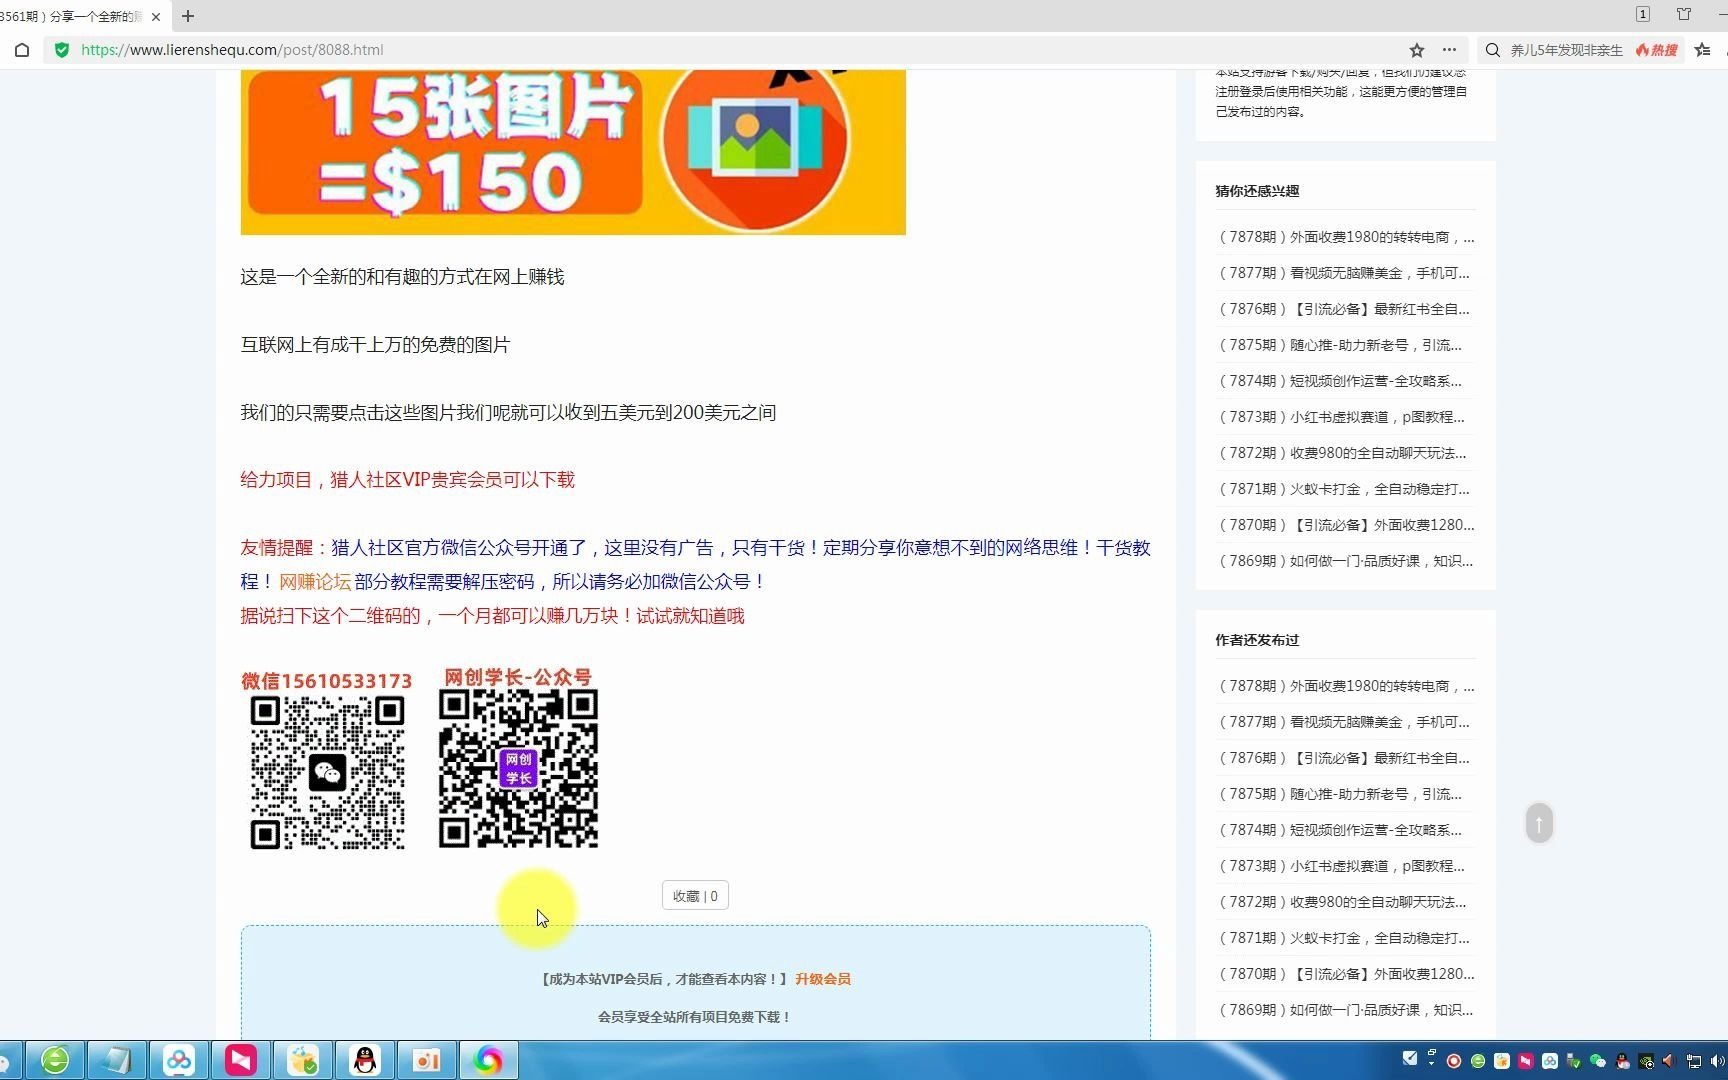Screen dimensions: 1728x1080
Task: Click the home button in address bar
Action: [x=22, y=50]
